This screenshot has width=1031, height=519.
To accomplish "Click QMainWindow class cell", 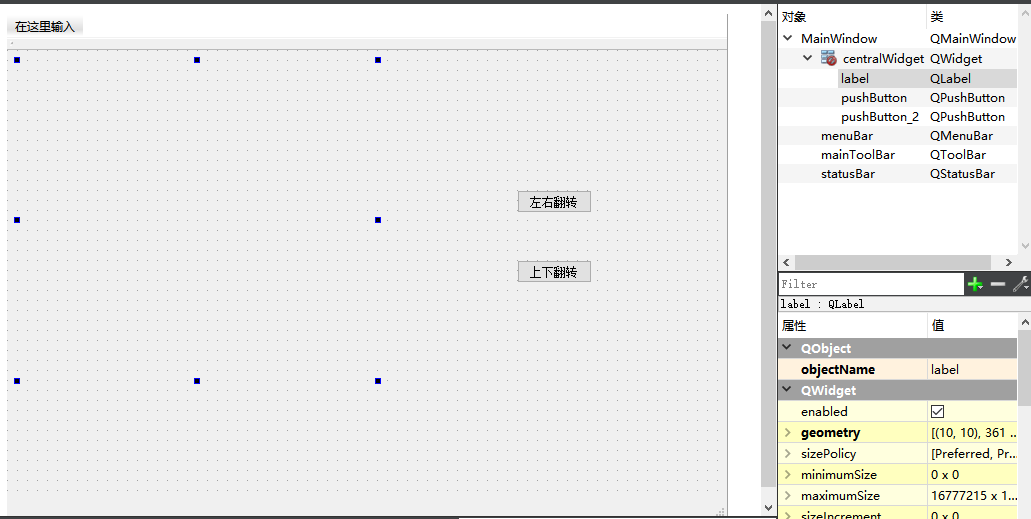I will 973,39.
